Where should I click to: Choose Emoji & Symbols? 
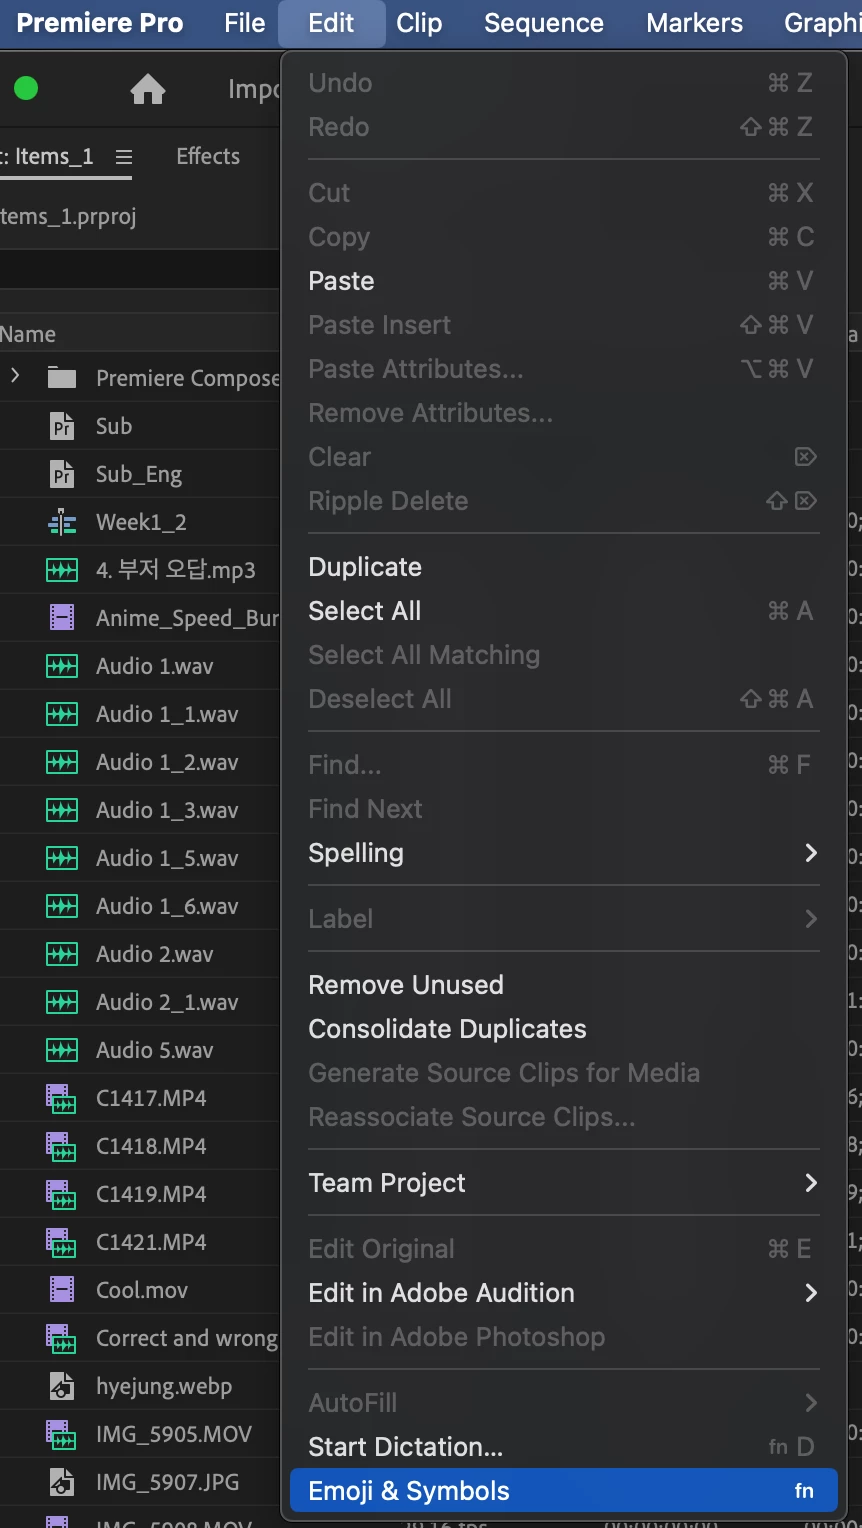click(563, 1491)
